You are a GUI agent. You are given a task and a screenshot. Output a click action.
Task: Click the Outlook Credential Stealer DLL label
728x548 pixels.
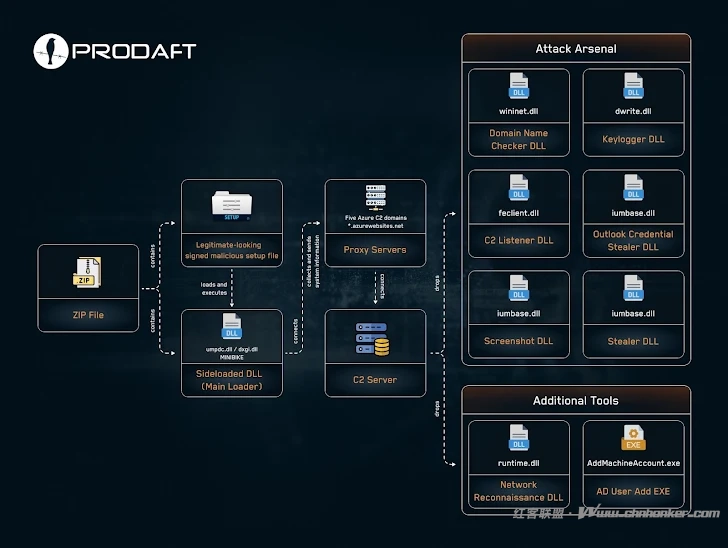(633, 240)
